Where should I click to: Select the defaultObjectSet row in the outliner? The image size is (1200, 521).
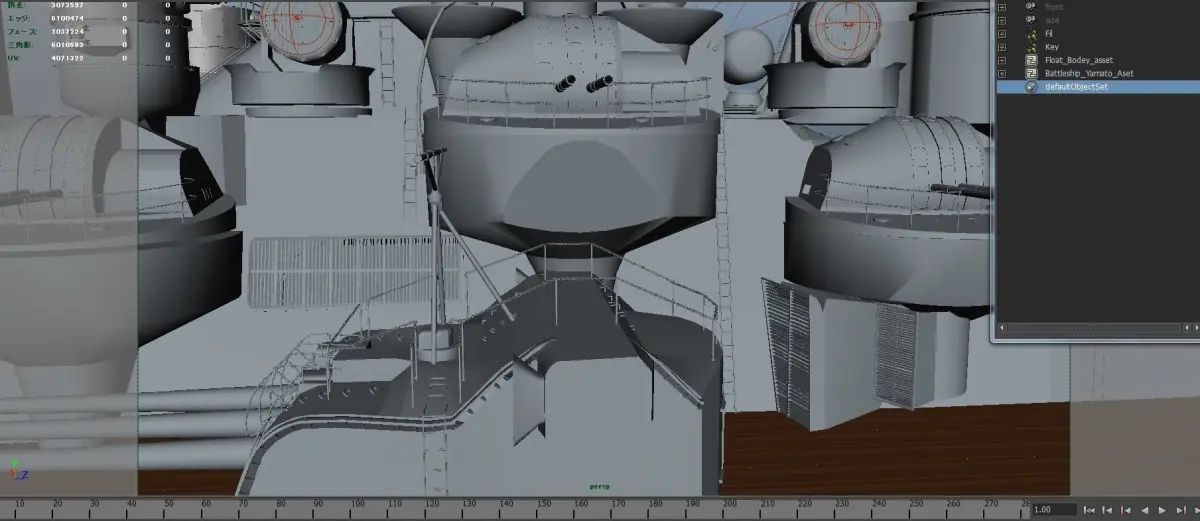1098,87
